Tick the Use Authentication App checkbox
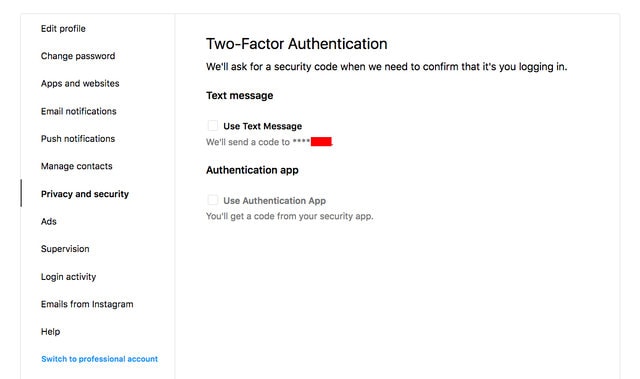This screenshot has height=379, width=640. [x=213, y=200]
